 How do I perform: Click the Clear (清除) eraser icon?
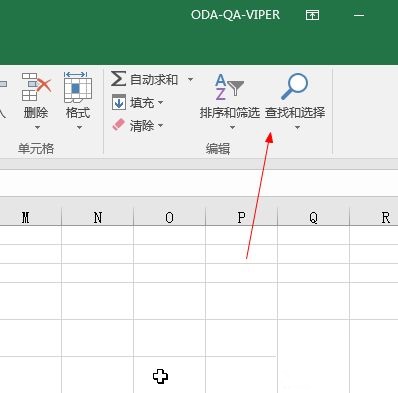[x=118, y=125]
